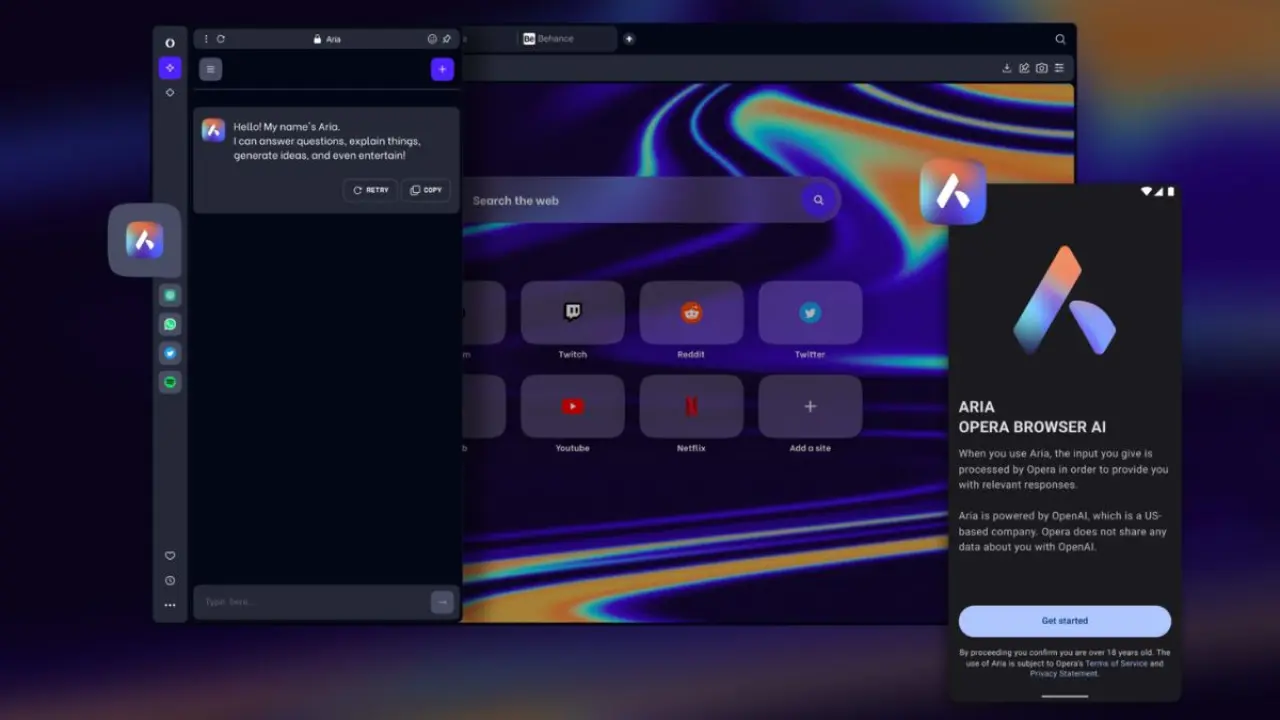The width and height of the screenshot is (1280, 720).
Task: Click the purple Aria sidebar icon
Action: [x=170, y=68]
